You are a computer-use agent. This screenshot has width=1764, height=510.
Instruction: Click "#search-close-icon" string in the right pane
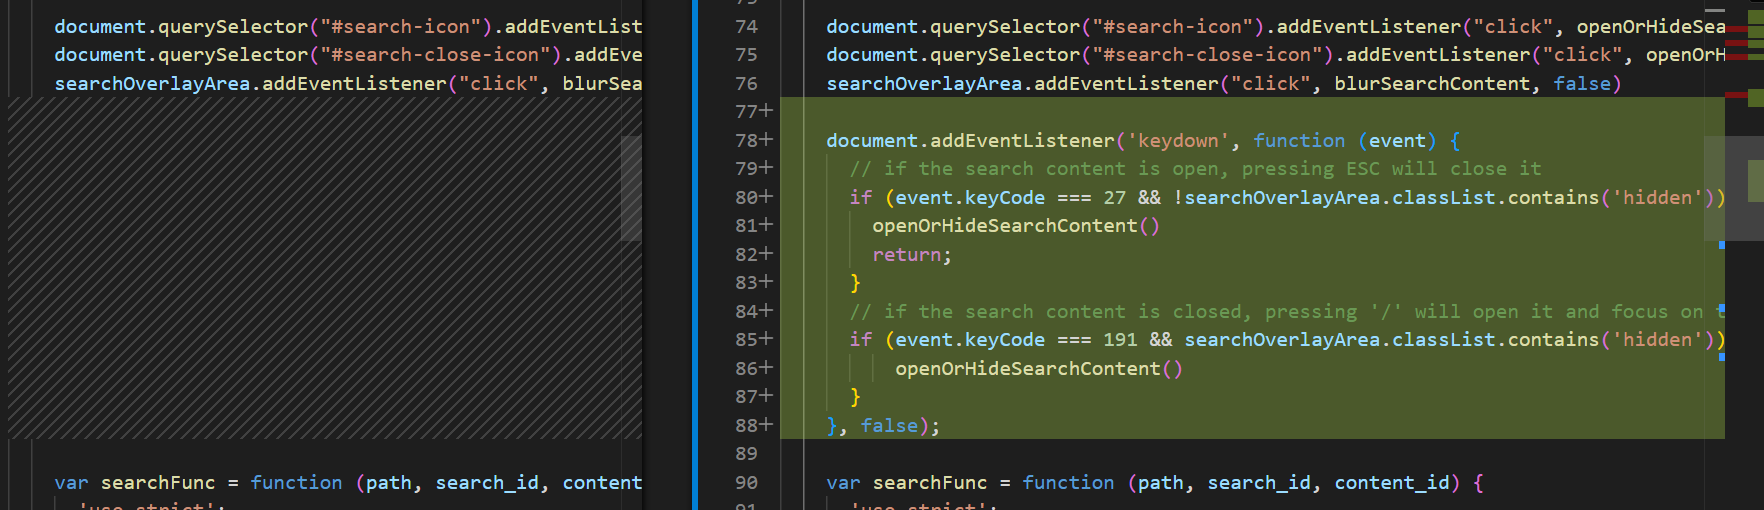pos(1207,55)
